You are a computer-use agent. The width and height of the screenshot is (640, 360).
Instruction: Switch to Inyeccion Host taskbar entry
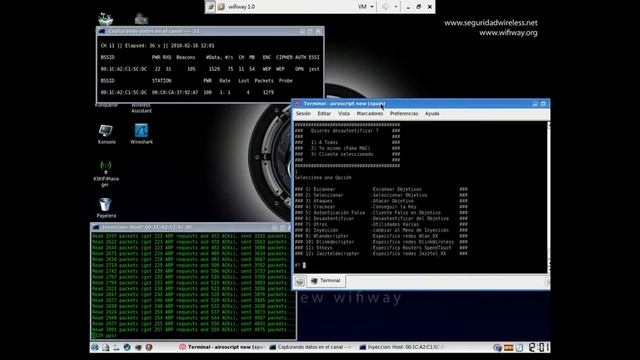click(402, 347)
